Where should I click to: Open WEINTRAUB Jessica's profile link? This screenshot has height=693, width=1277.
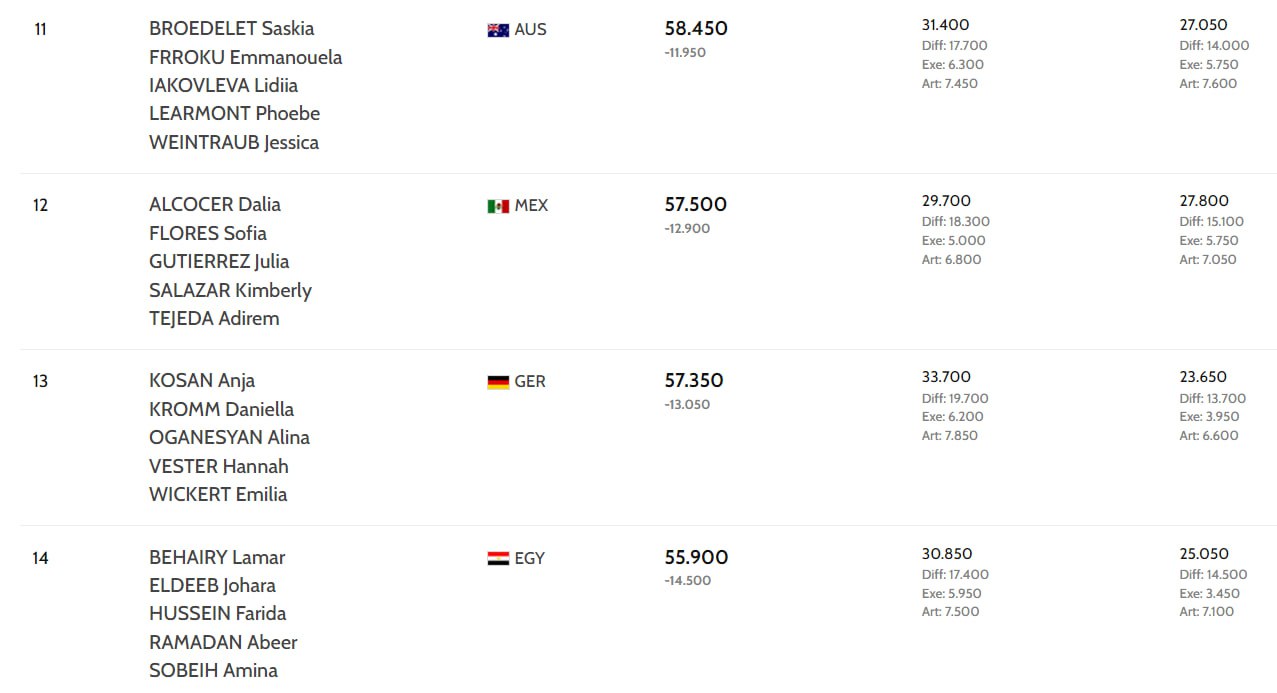[234, 142]
